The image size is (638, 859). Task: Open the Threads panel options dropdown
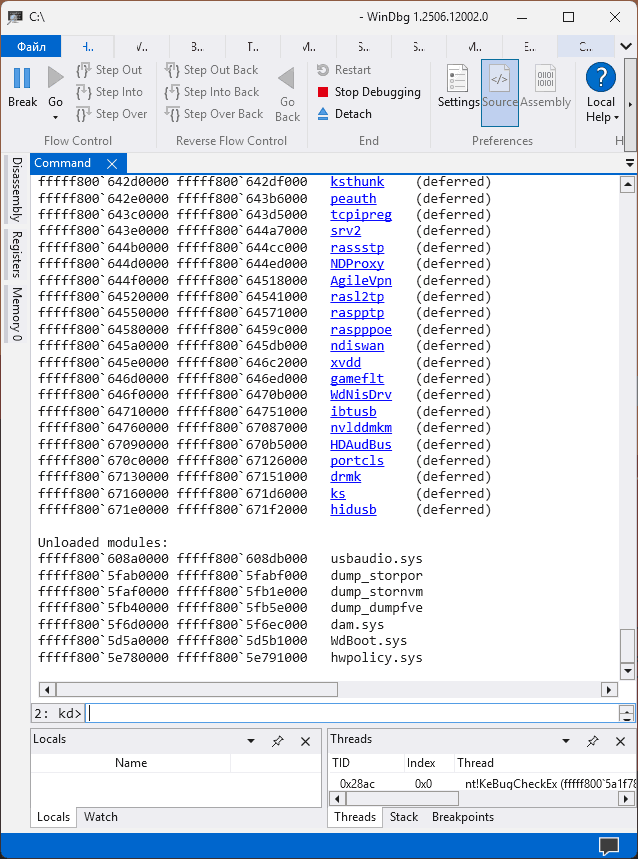click(566, 741)
